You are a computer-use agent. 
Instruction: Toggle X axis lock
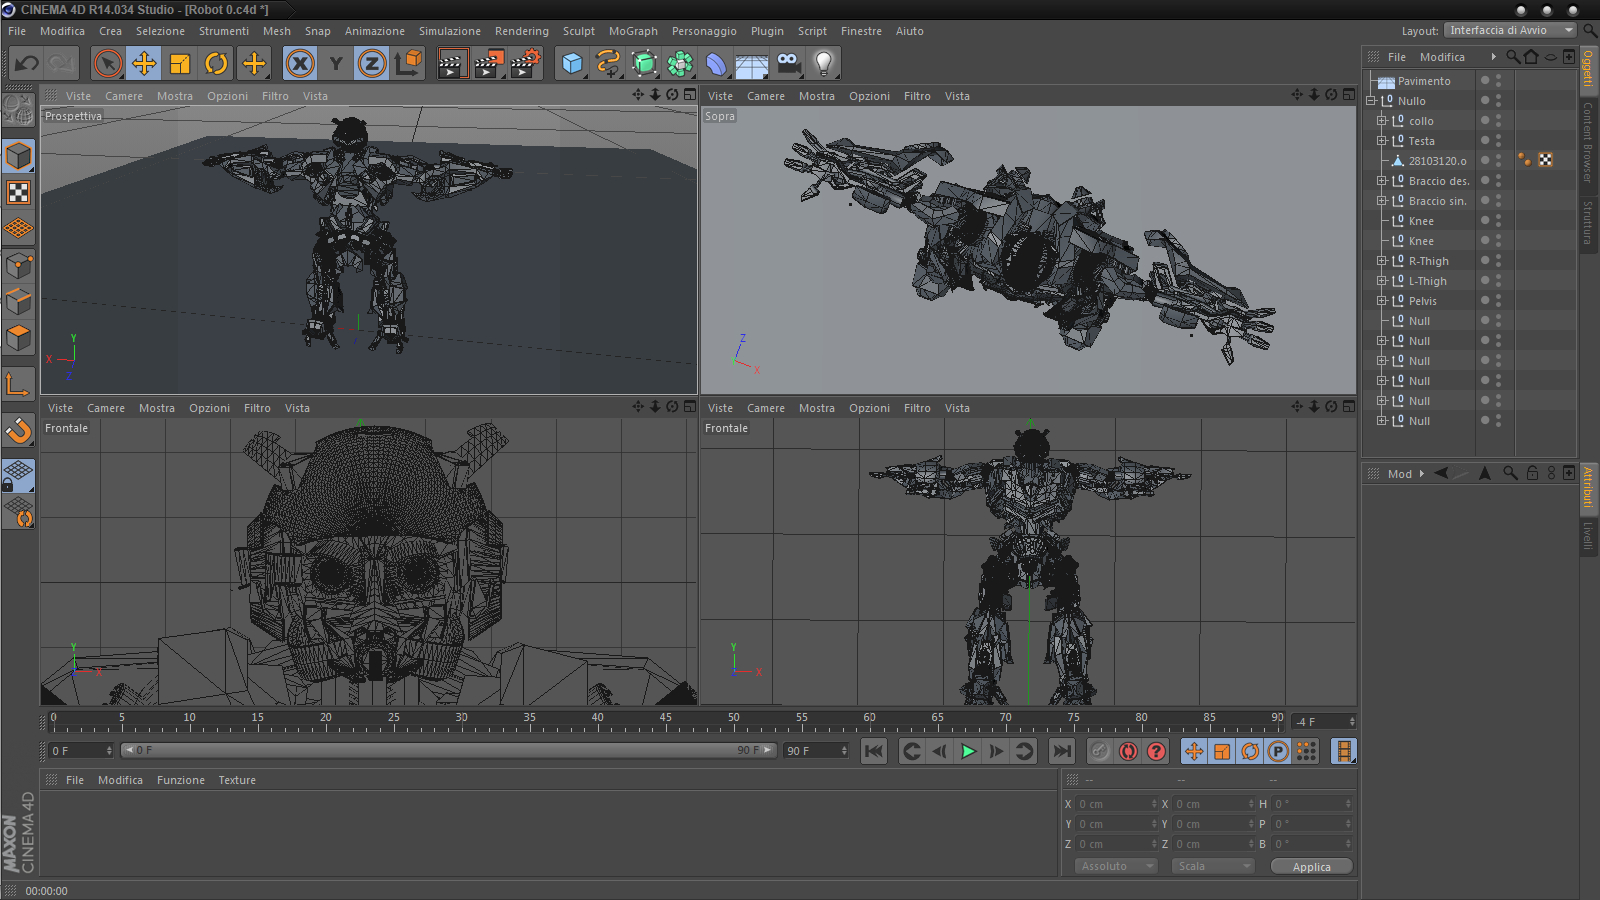coord(299,64)
